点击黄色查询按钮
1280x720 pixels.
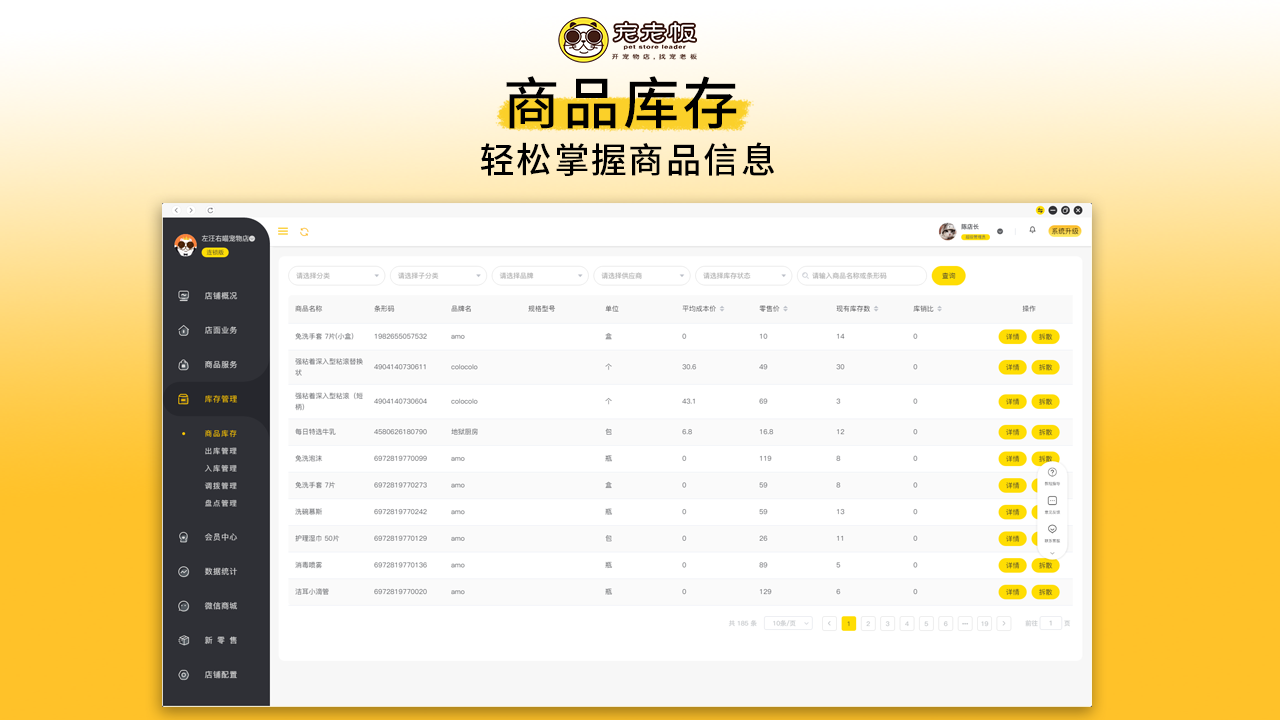click(x=947, y=276)
